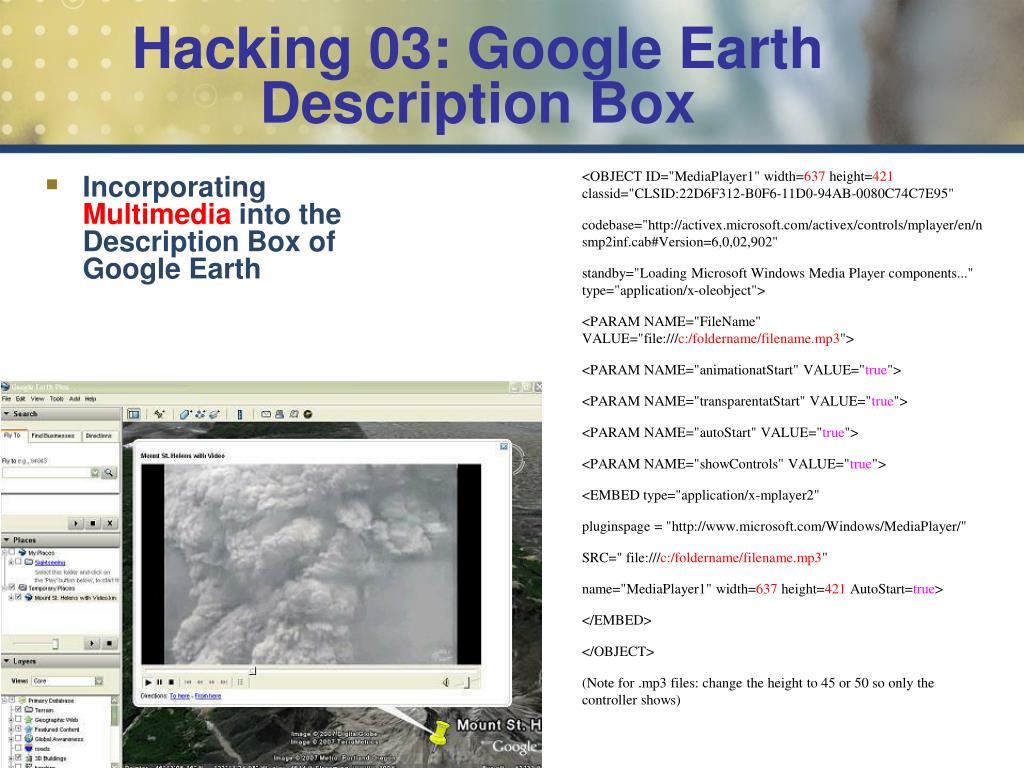1024x768 pixels.
Task: Enable the Global Awareness layer checkbox
Action: 18,739
